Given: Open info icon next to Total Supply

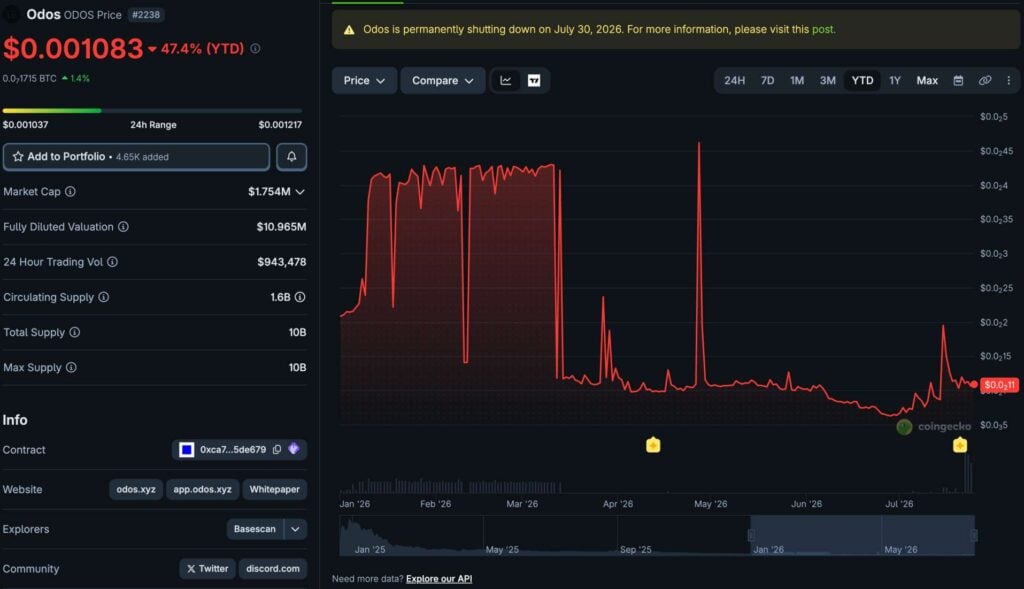Looking at the screenshot, I should tap(74, 332).
